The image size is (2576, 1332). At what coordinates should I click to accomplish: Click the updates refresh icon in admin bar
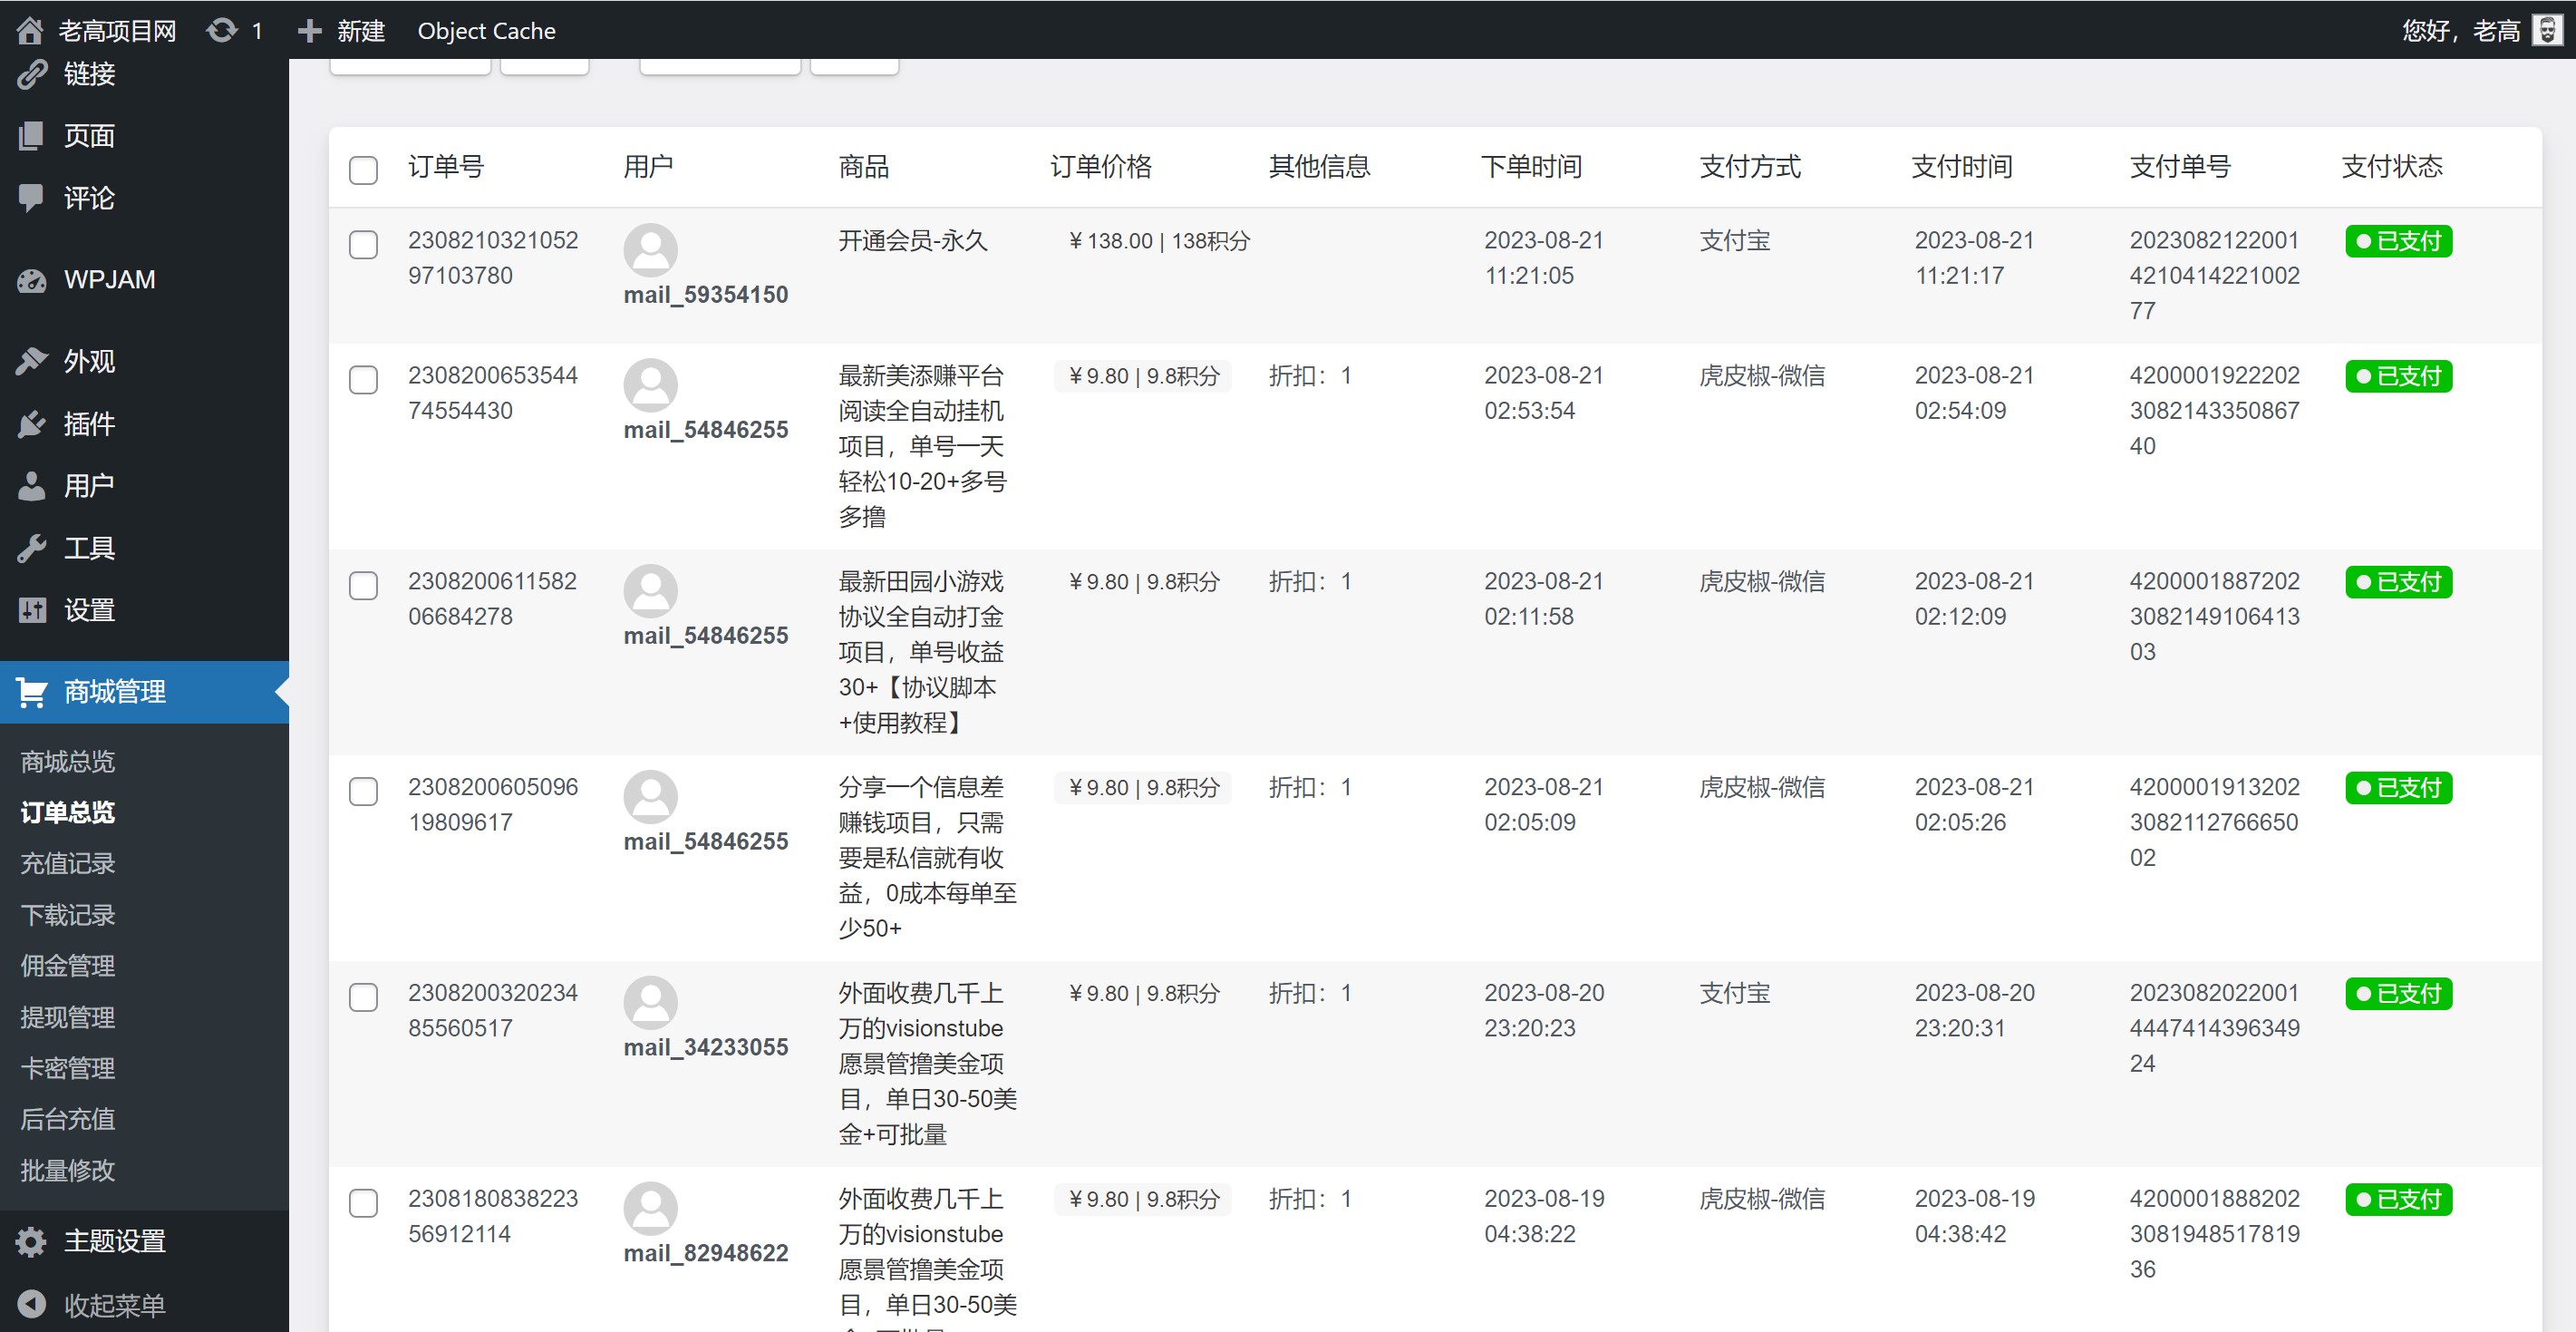click(x=221, y=31)
